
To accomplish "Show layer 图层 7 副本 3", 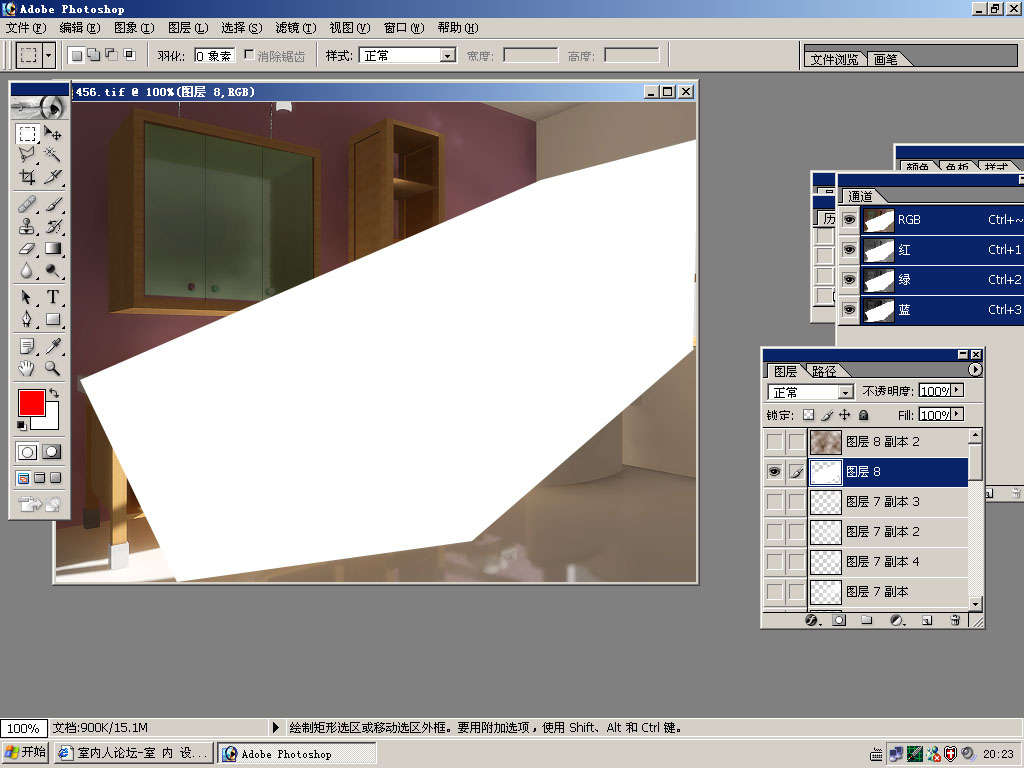I will click(x=775, y=502).
